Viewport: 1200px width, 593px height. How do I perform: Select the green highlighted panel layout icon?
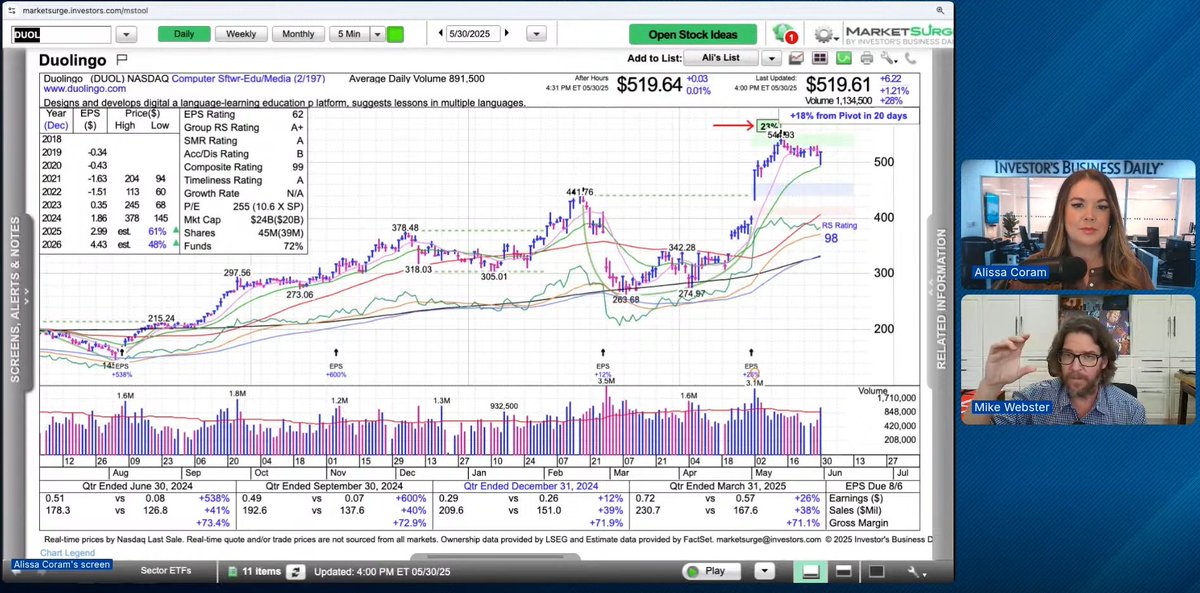click(x=811, y=571)
